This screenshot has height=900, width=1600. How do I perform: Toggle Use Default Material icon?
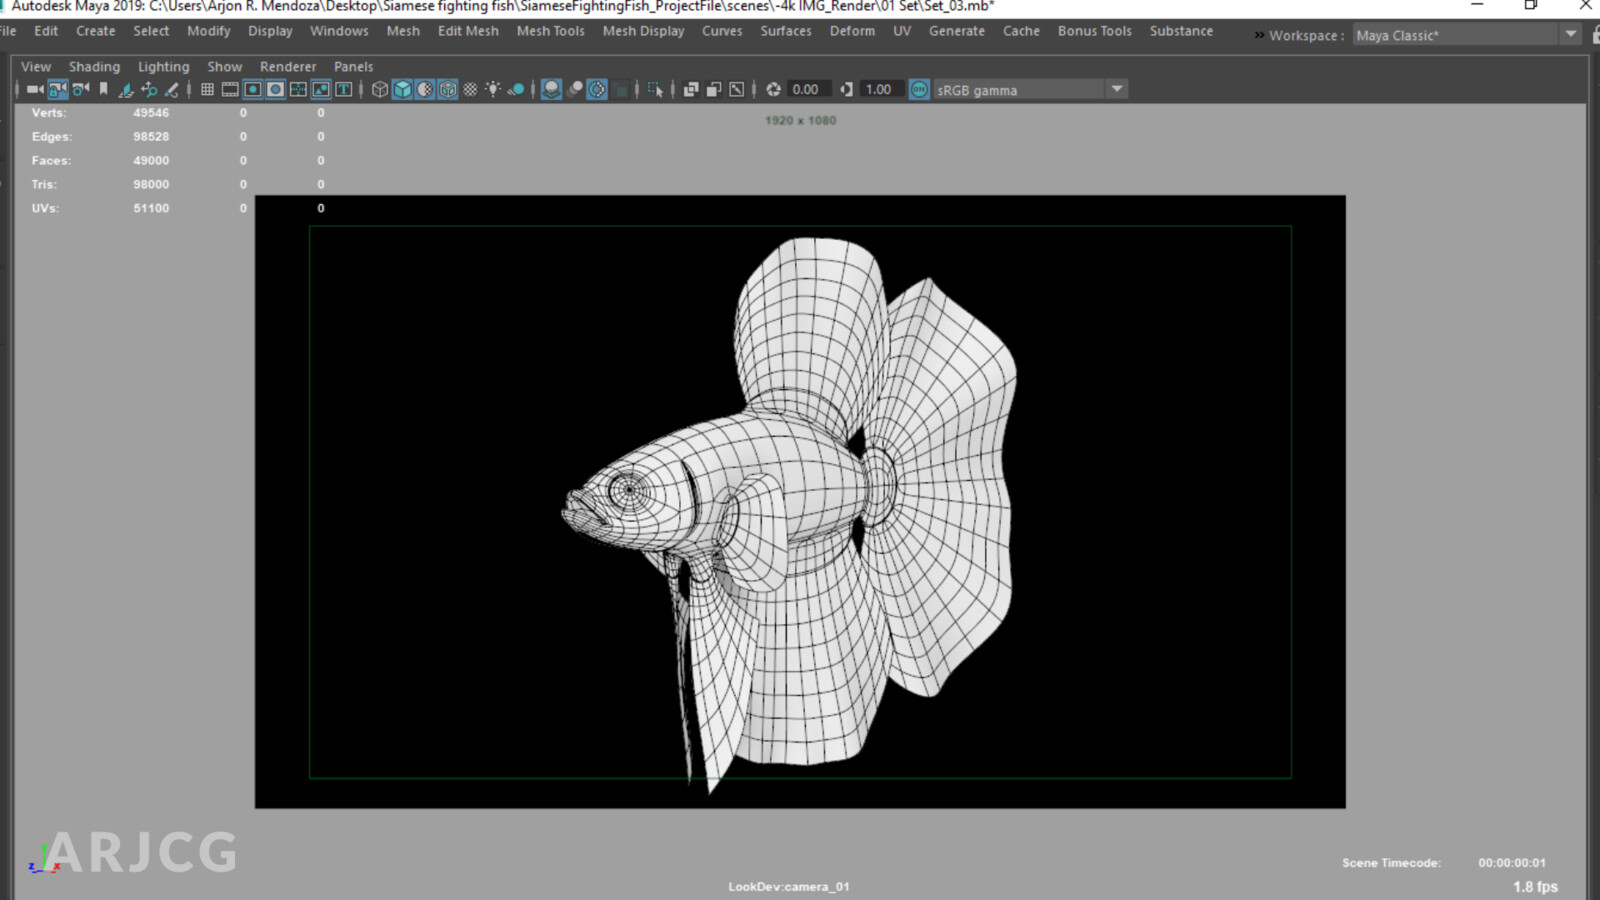pyautogui.click(x=425, y=89)
